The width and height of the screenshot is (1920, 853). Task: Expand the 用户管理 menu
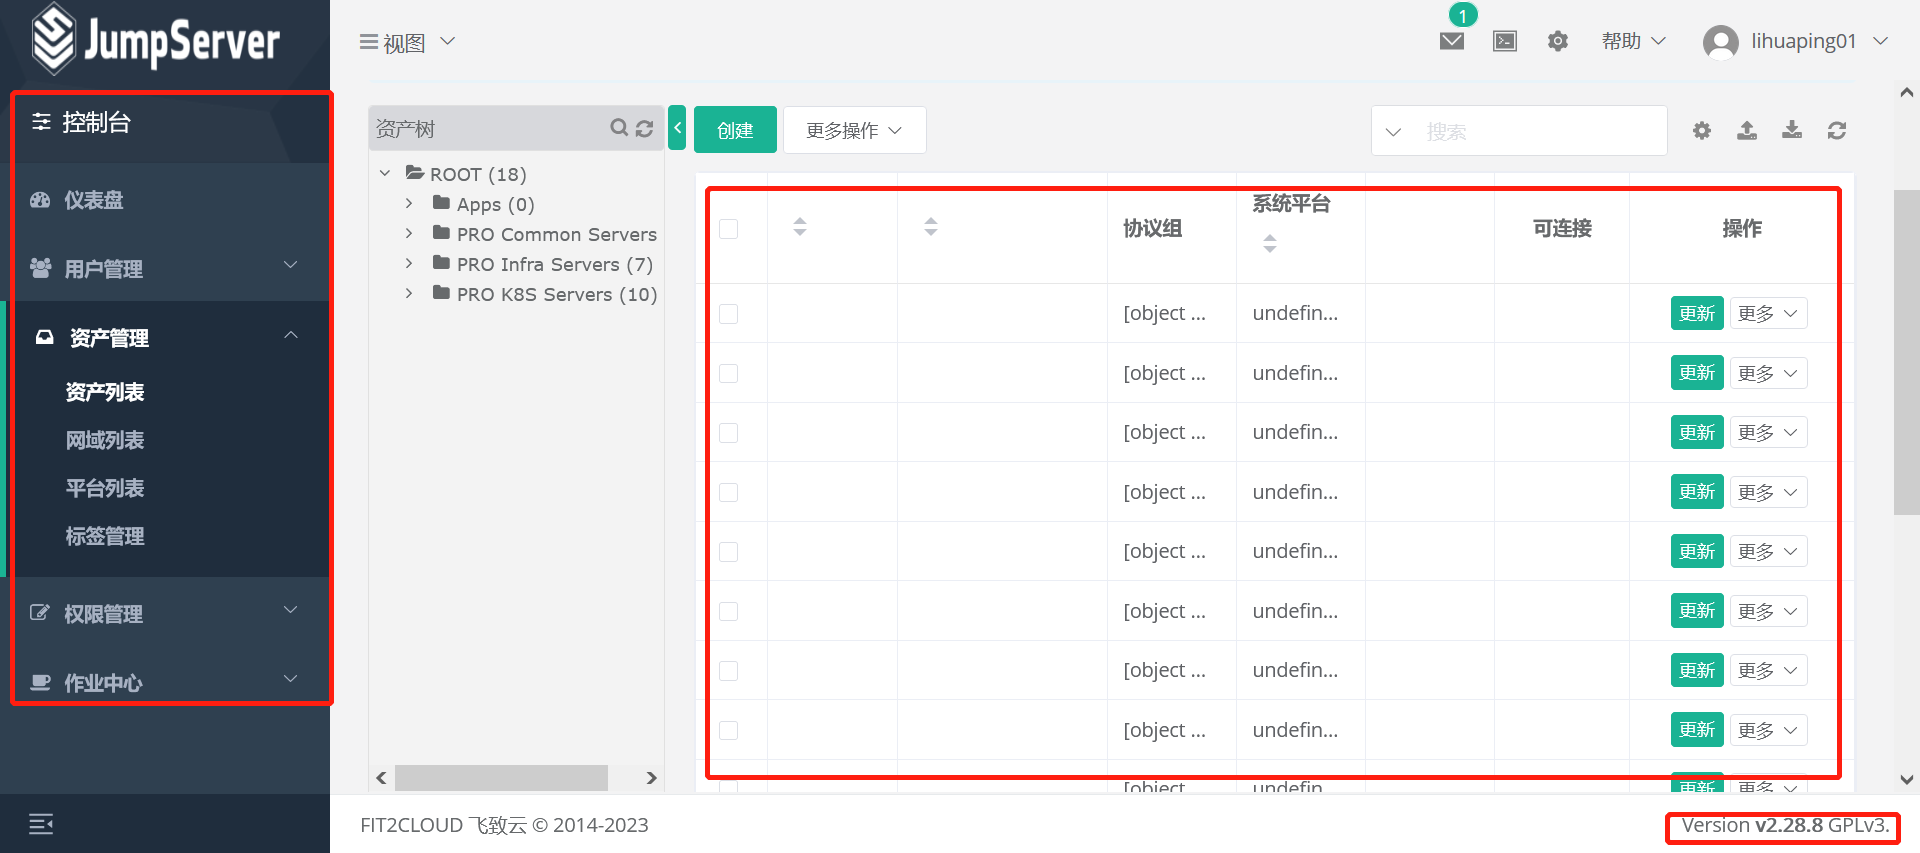(x=165, y=268)
